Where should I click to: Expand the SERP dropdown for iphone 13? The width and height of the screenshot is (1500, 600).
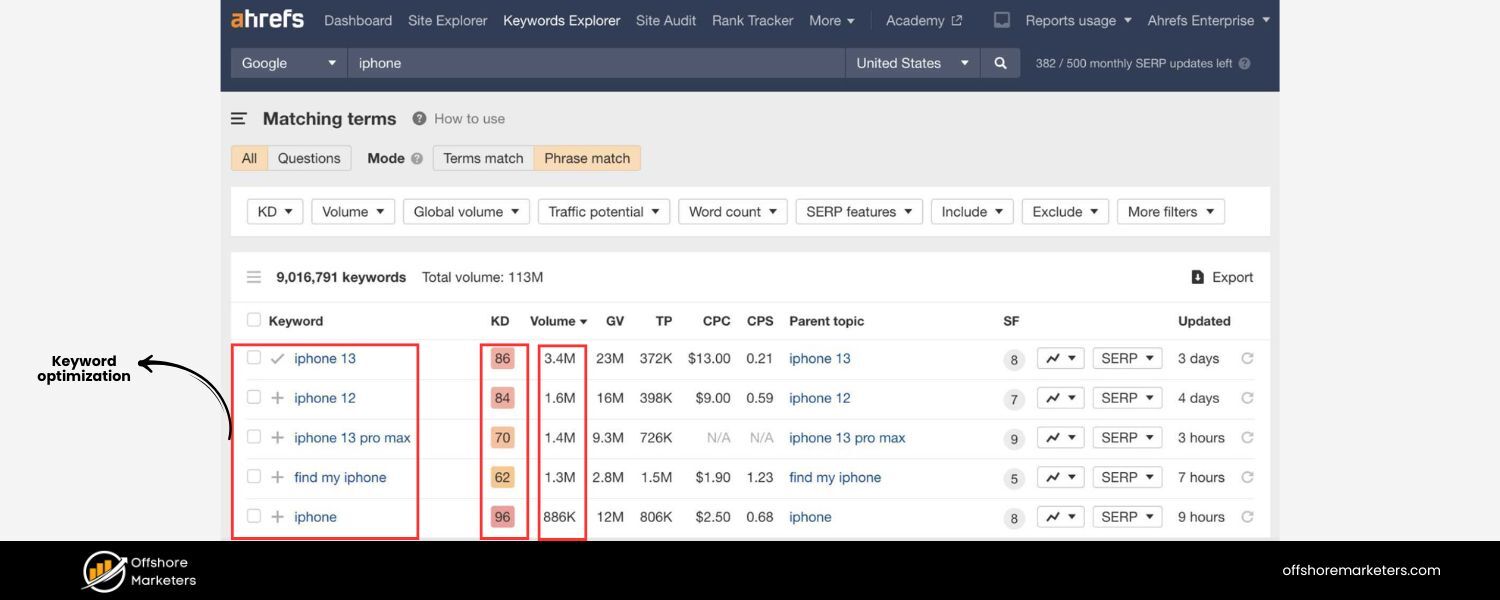click(x=1126, y=358)
